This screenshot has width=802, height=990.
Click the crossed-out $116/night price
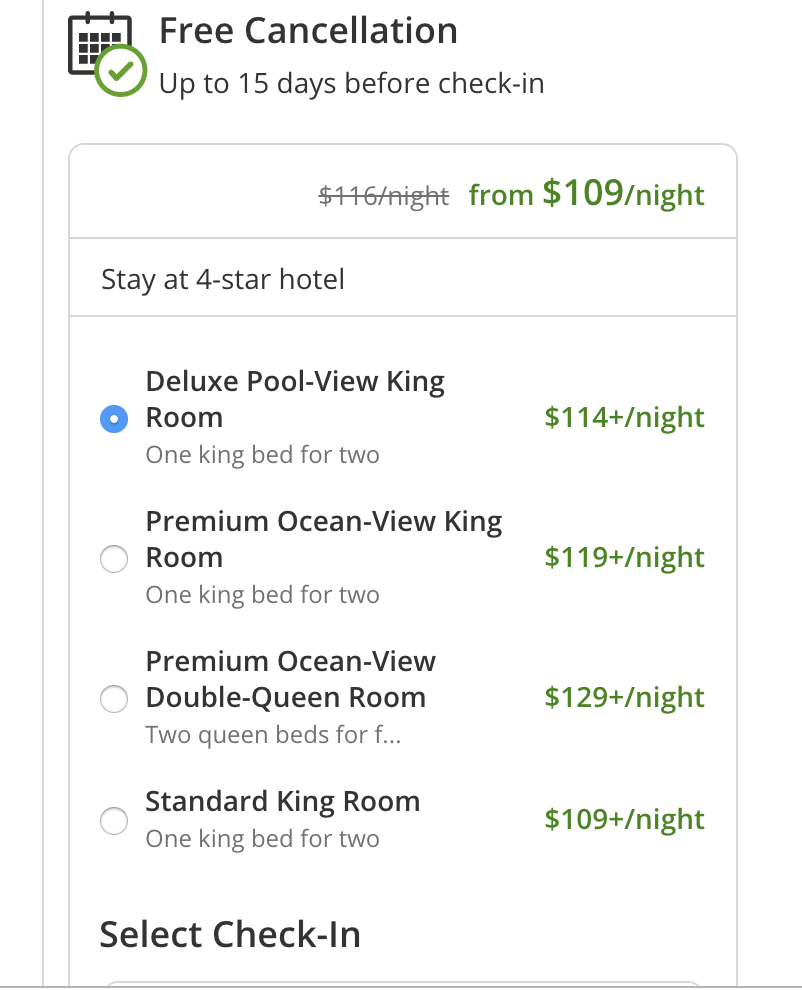[384, 196]
